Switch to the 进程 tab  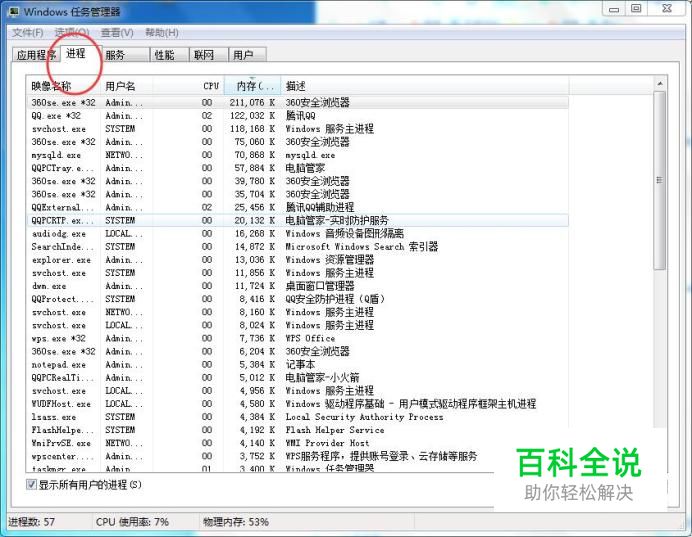point(81,53)
